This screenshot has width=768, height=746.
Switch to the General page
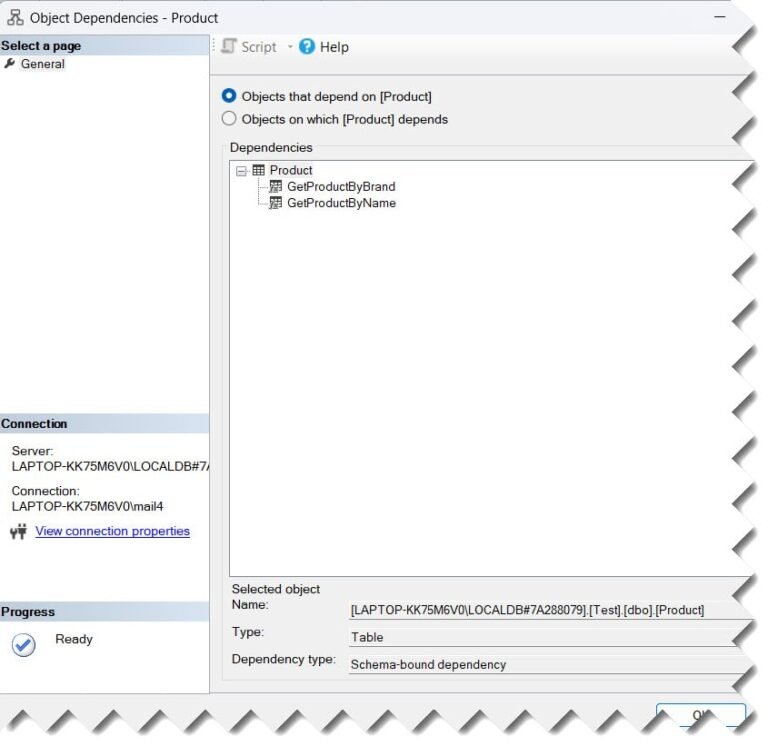click(42, 64)
